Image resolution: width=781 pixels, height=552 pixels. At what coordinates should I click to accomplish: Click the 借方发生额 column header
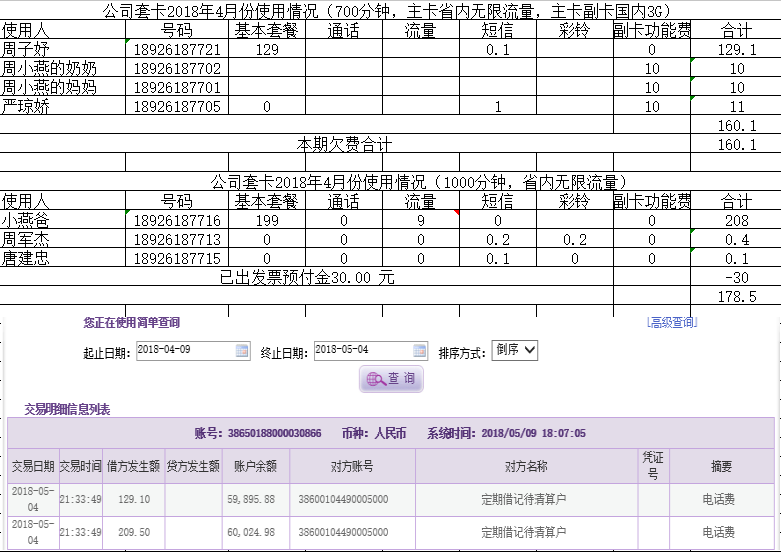tap(134, 466)
